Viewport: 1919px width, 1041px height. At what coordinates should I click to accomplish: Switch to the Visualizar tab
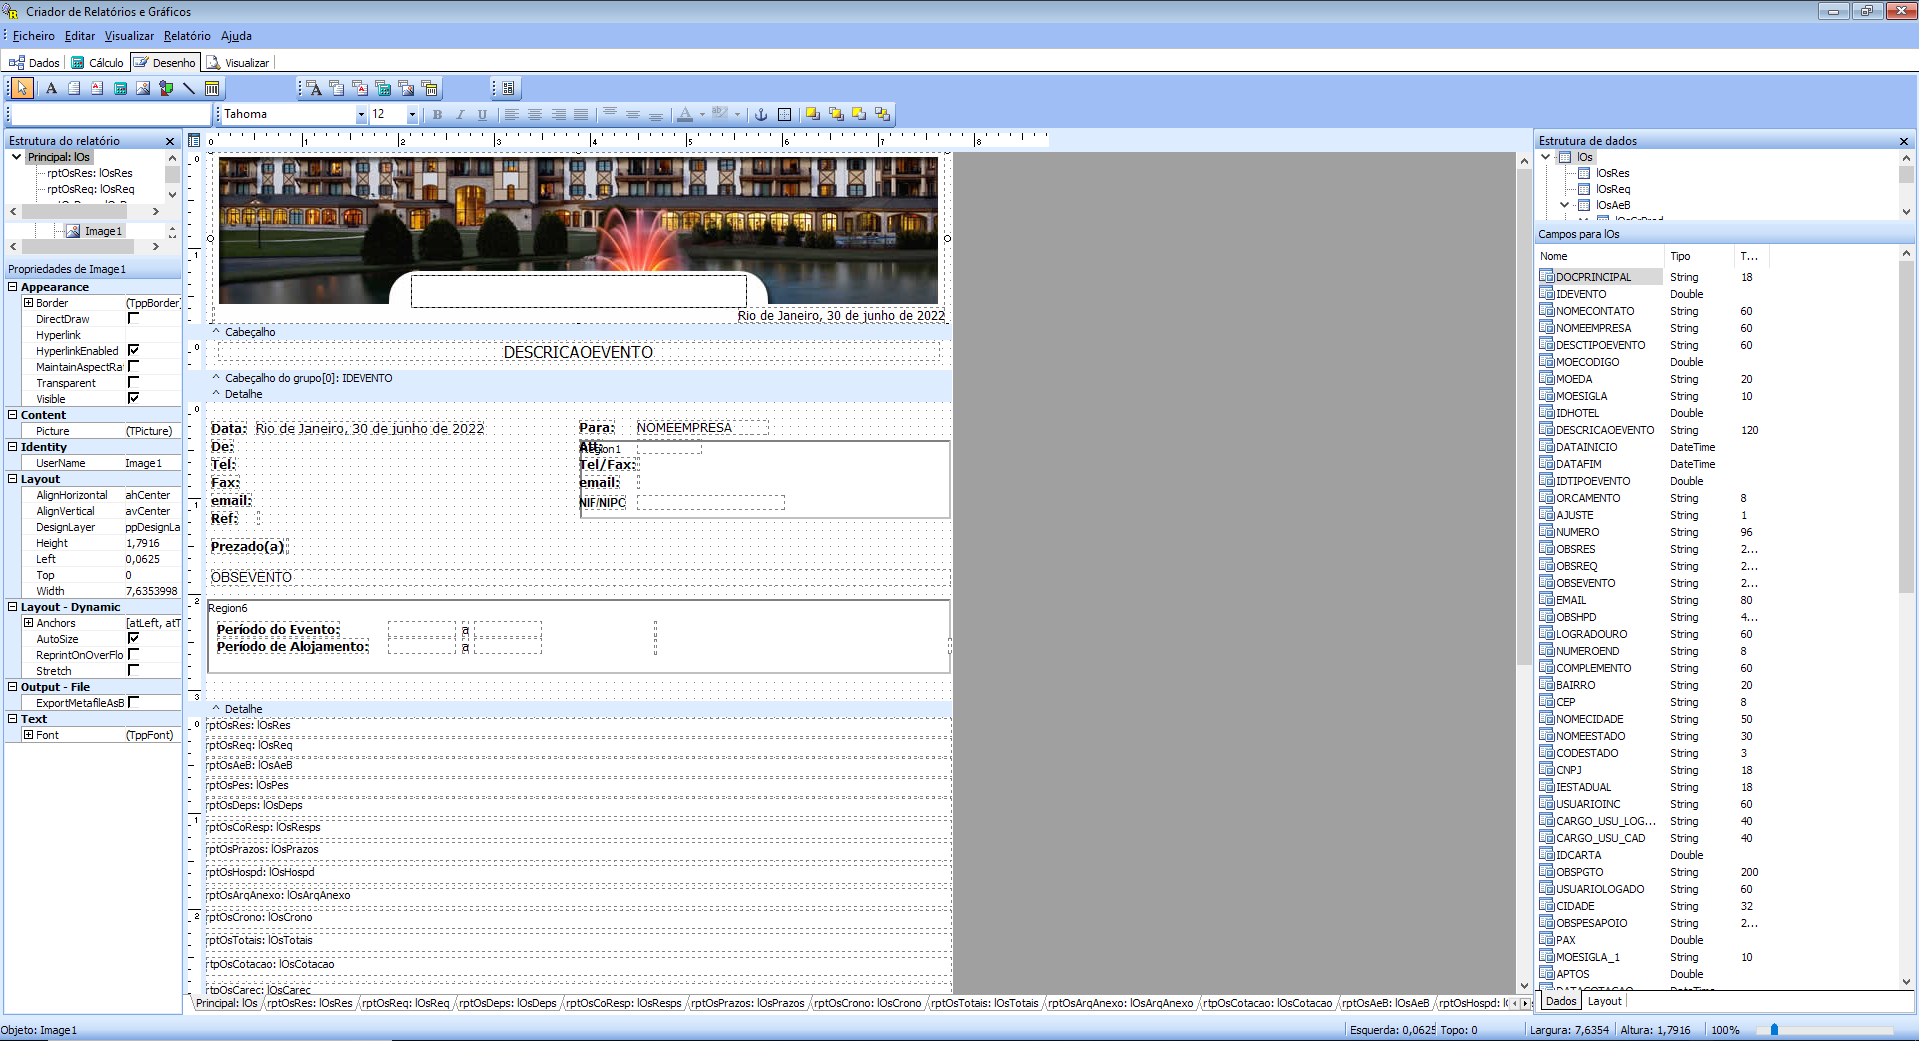tap(238, 62)
